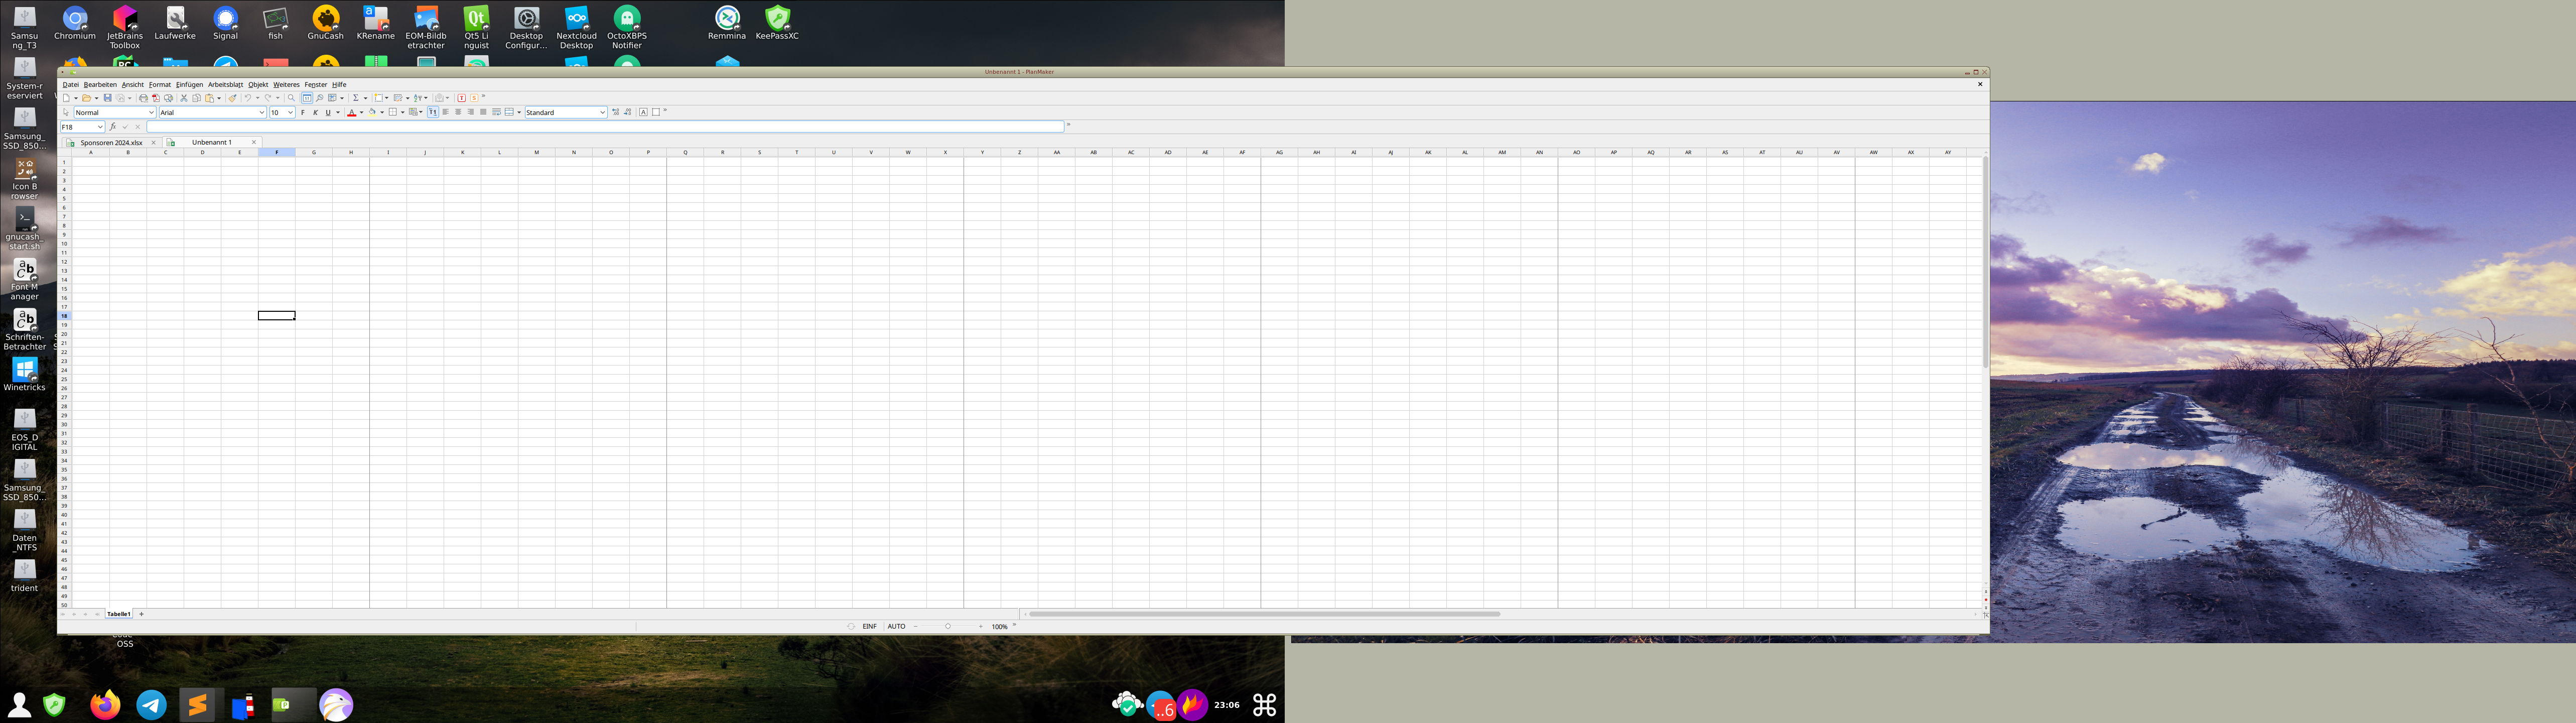Cut selection with the scissors icon
The image size is (2576, 723).
(x=184, y=98)
